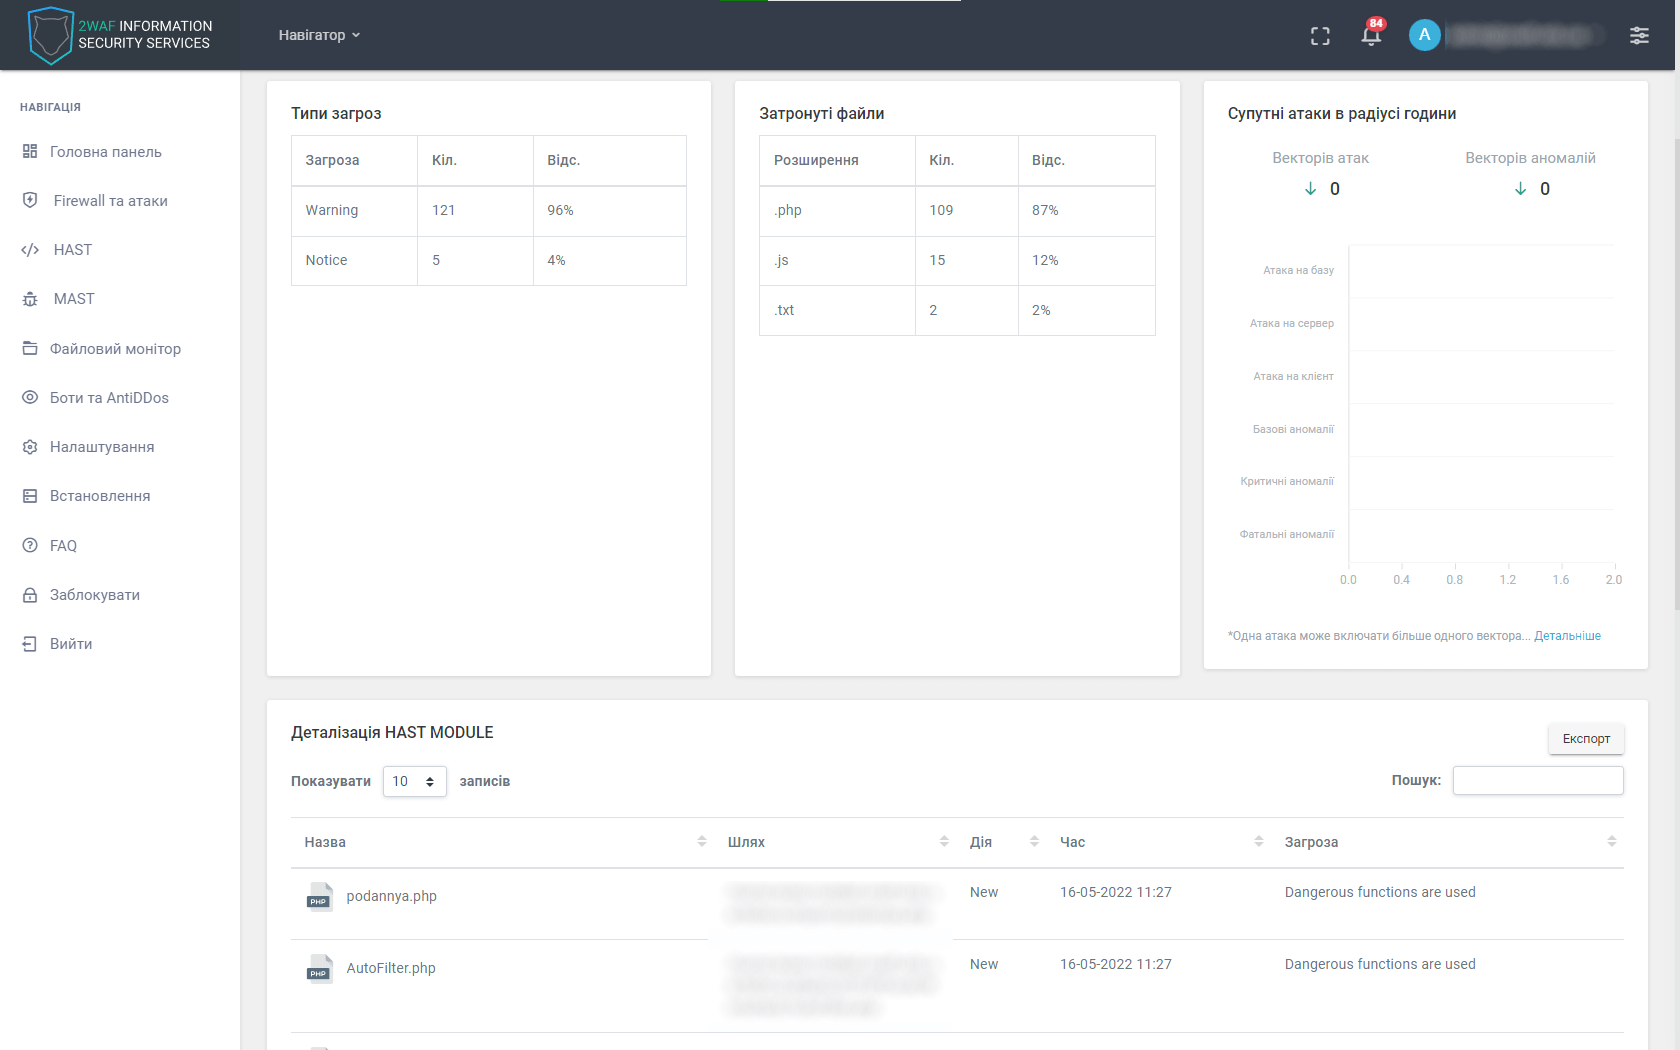The height and width of the screenshot is (1050, 1680).
Task: Open the notifications bell with 84 alerts
Action: 1370,34
